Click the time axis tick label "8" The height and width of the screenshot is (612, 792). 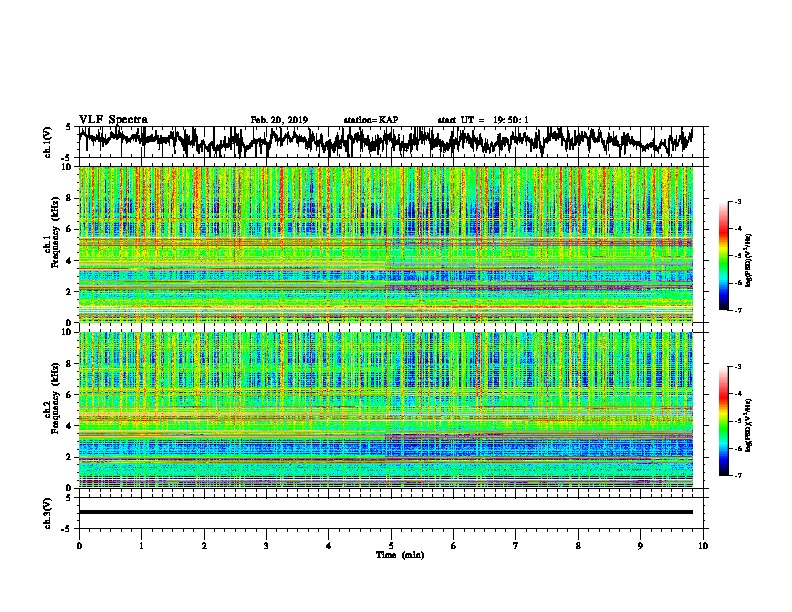[578, 546]
